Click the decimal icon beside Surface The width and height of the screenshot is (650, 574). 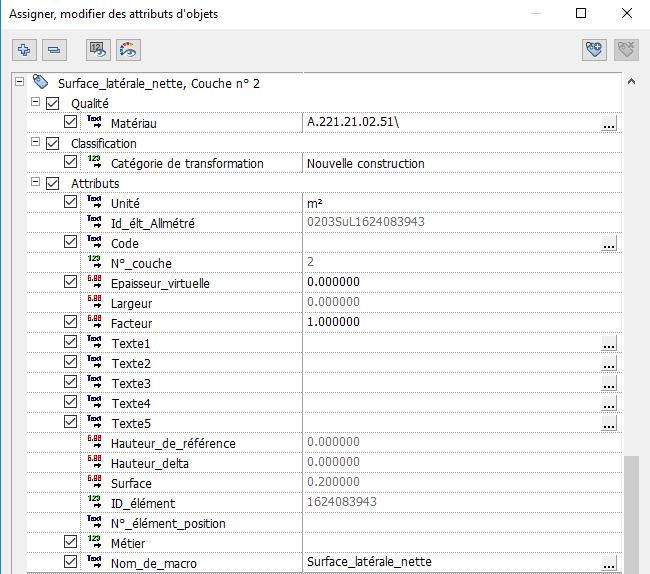point(95,482)
